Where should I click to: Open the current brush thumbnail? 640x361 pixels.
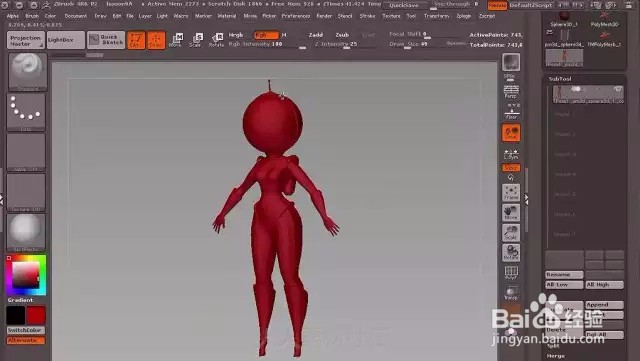[x=27, y=72]
